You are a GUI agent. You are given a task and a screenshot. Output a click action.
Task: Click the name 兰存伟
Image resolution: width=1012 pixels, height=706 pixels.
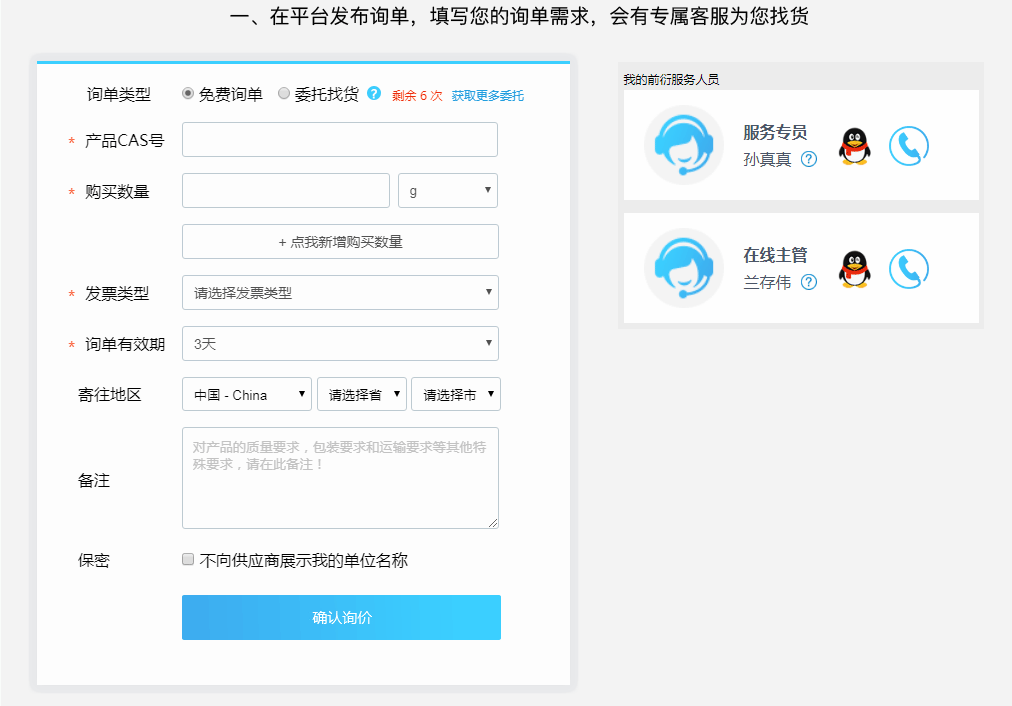[x=767, y=282]
